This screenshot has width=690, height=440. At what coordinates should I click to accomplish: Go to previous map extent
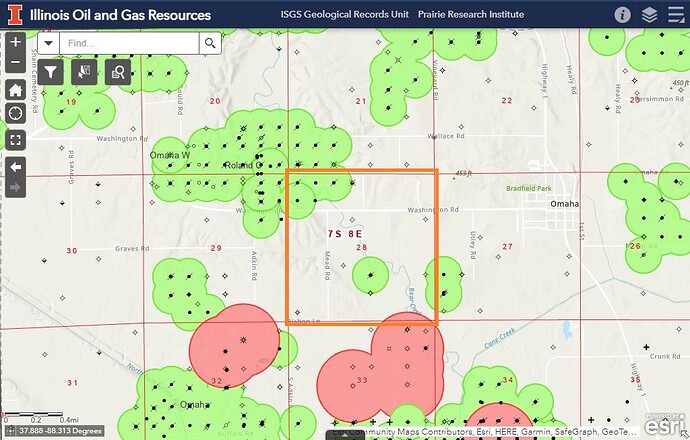tap(15, 167)
